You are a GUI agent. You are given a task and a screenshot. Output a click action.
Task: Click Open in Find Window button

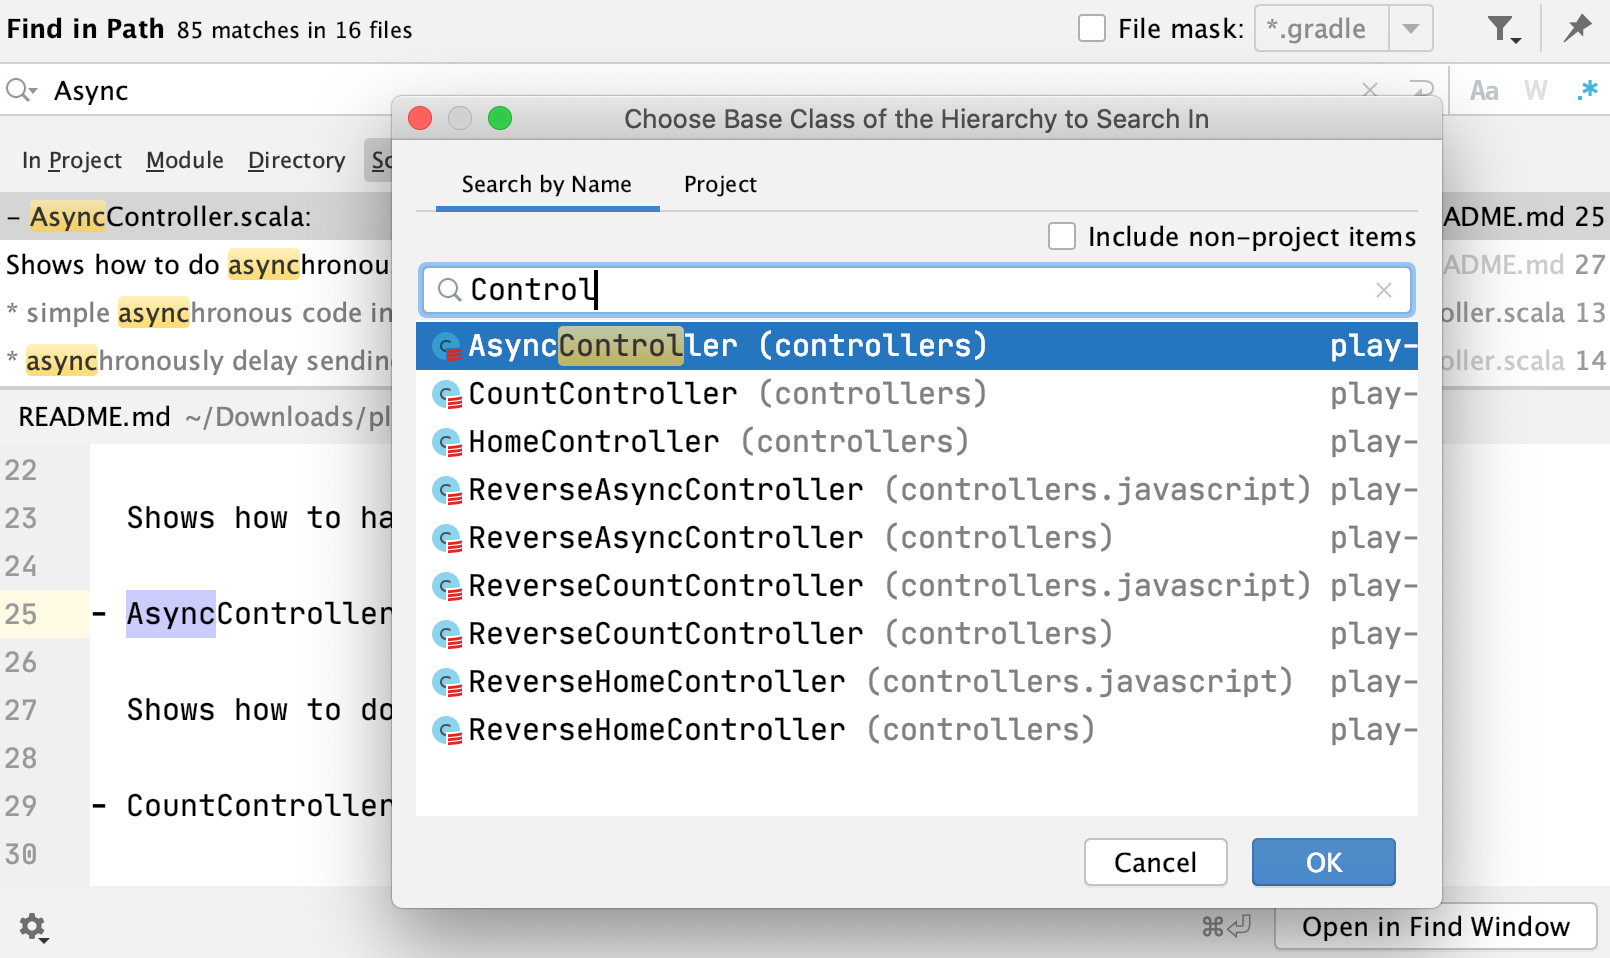1436,927
